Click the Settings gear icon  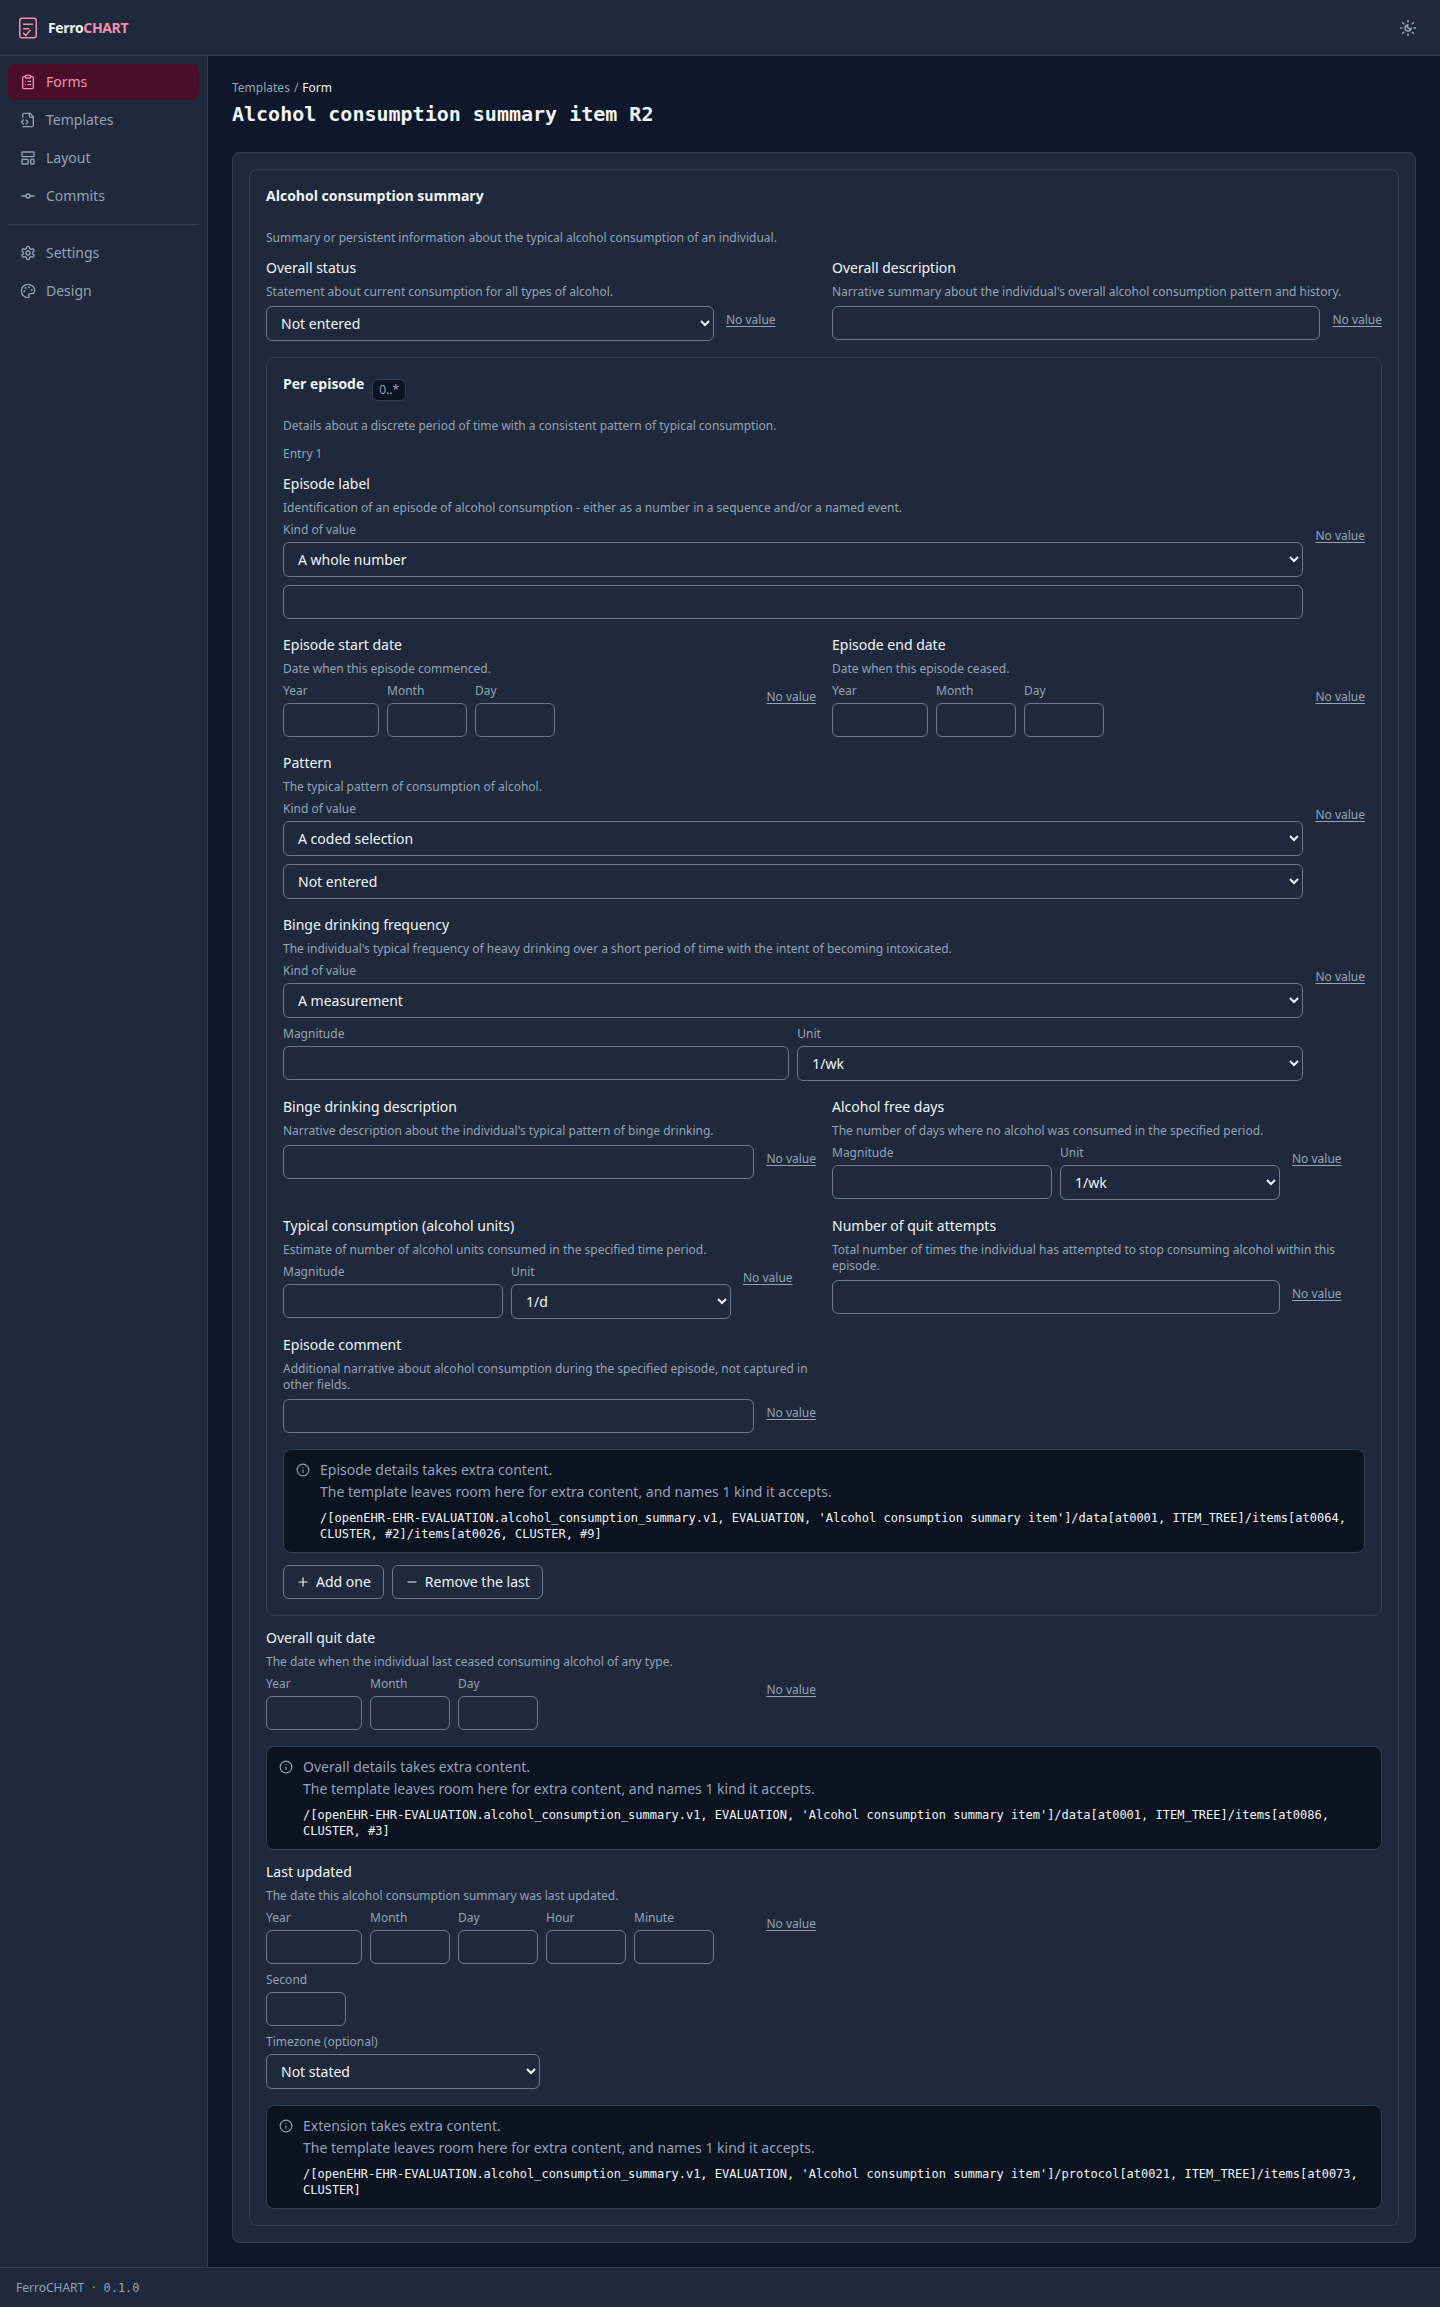pos(28,253)
